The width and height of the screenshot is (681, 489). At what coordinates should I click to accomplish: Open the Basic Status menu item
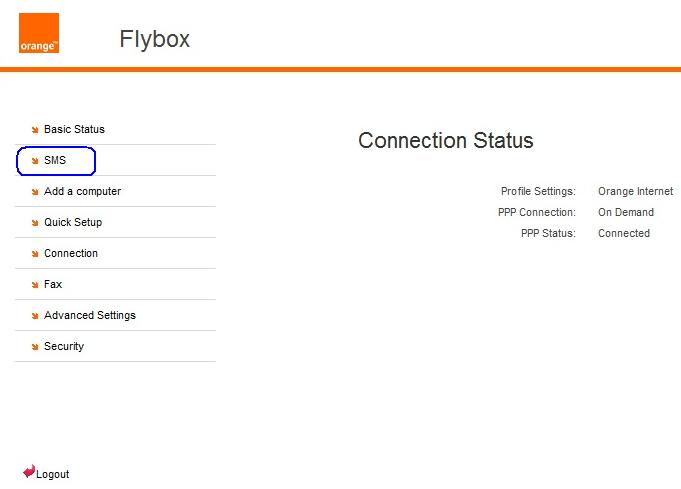click(74, 129)
